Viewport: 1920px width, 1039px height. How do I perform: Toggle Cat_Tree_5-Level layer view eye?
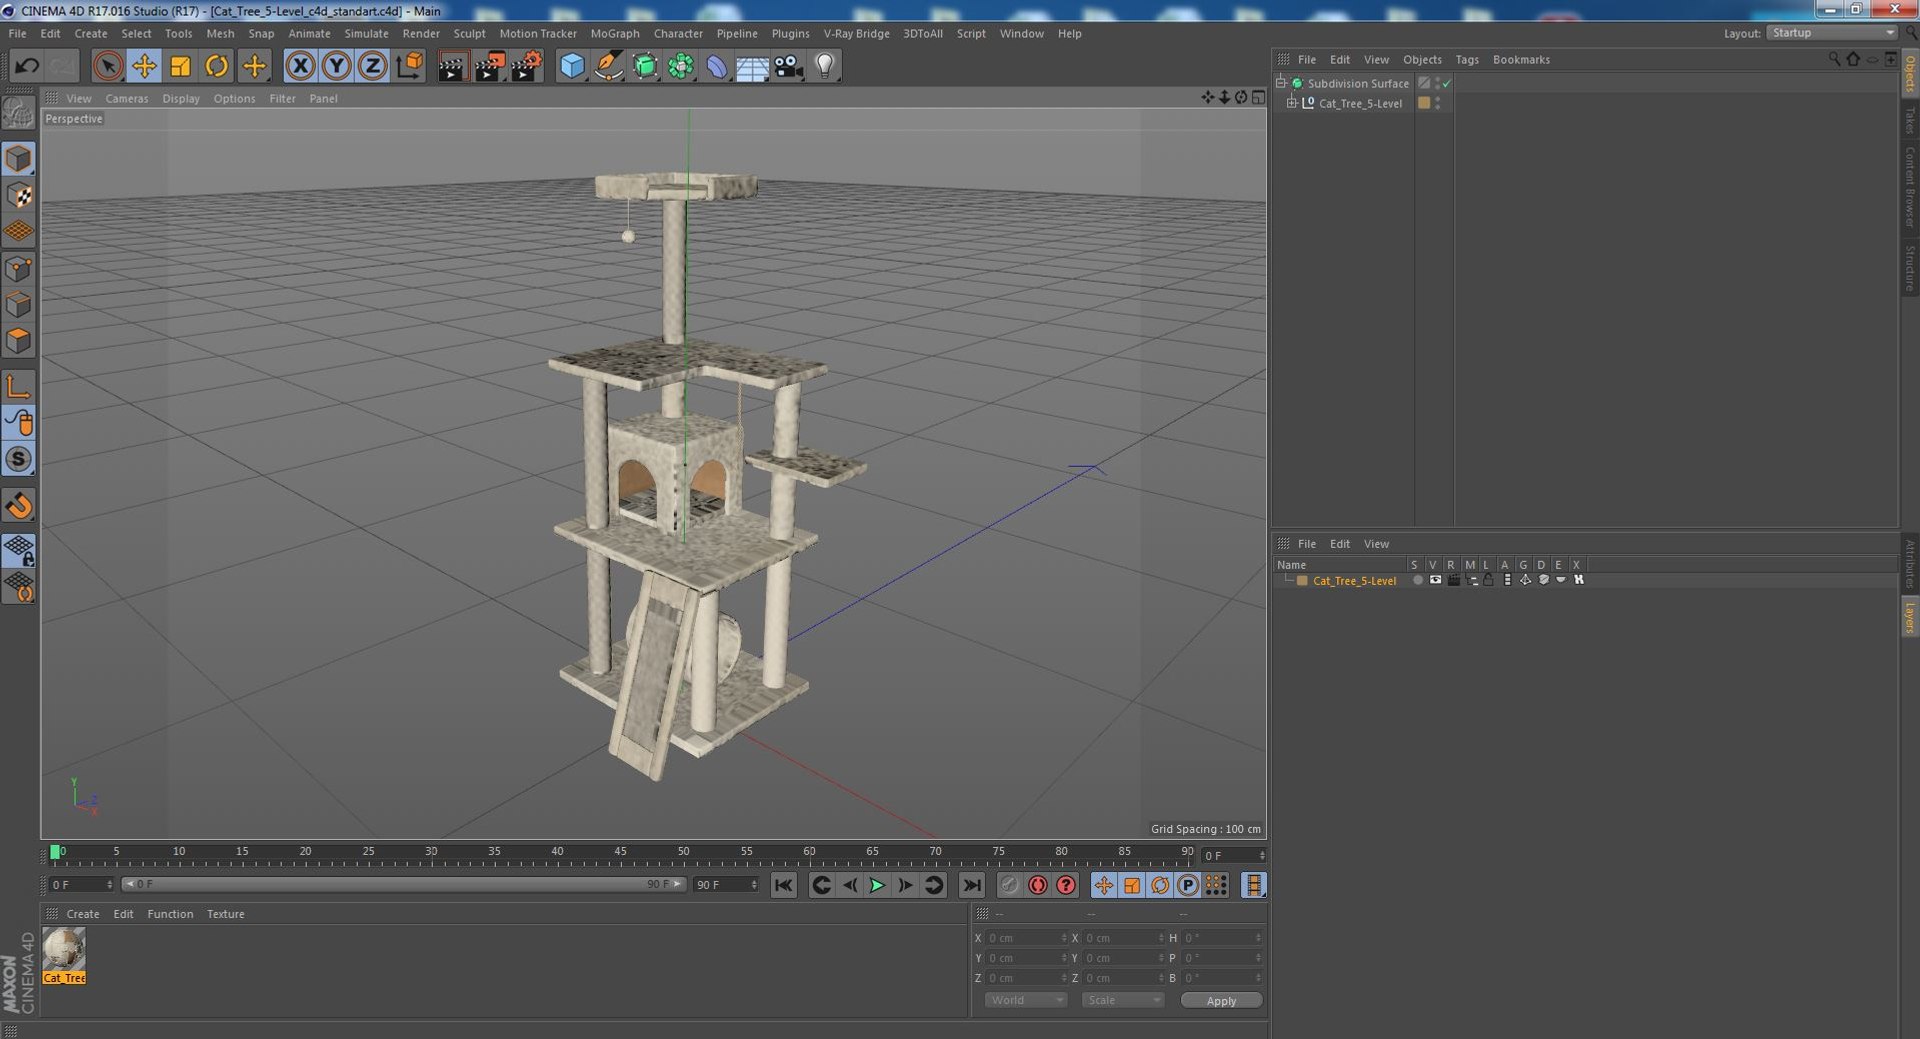(x=1435, y=580)
